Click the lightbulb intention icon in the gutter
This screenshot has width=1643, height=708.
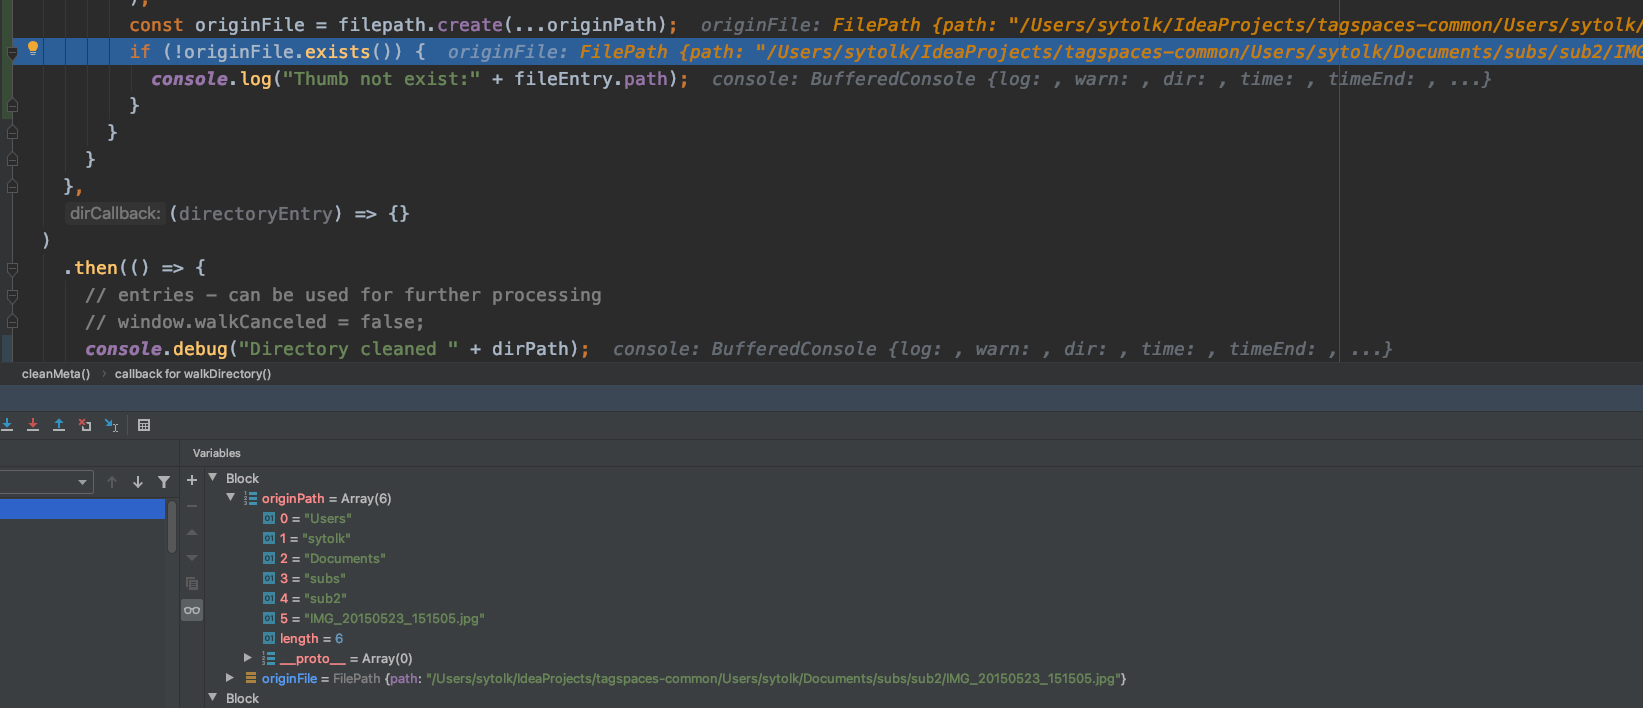point(32,48)
